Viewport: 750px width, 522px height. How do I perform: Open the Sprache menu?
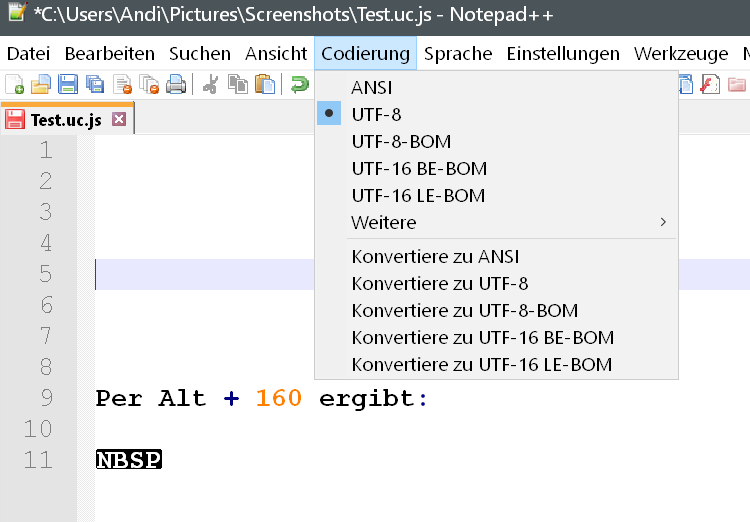(458, 54)
